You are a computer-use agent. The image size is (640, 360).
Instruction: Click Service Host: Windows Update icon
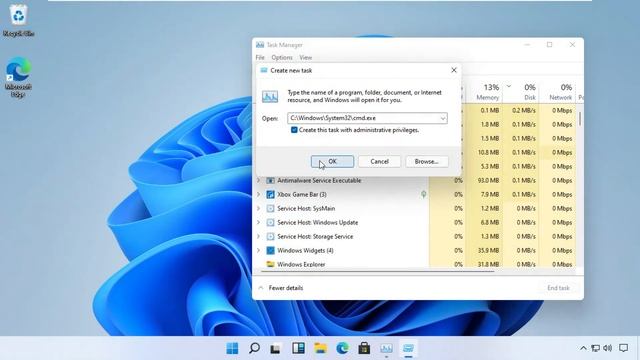pyautogui.click(x=270, y=222)
